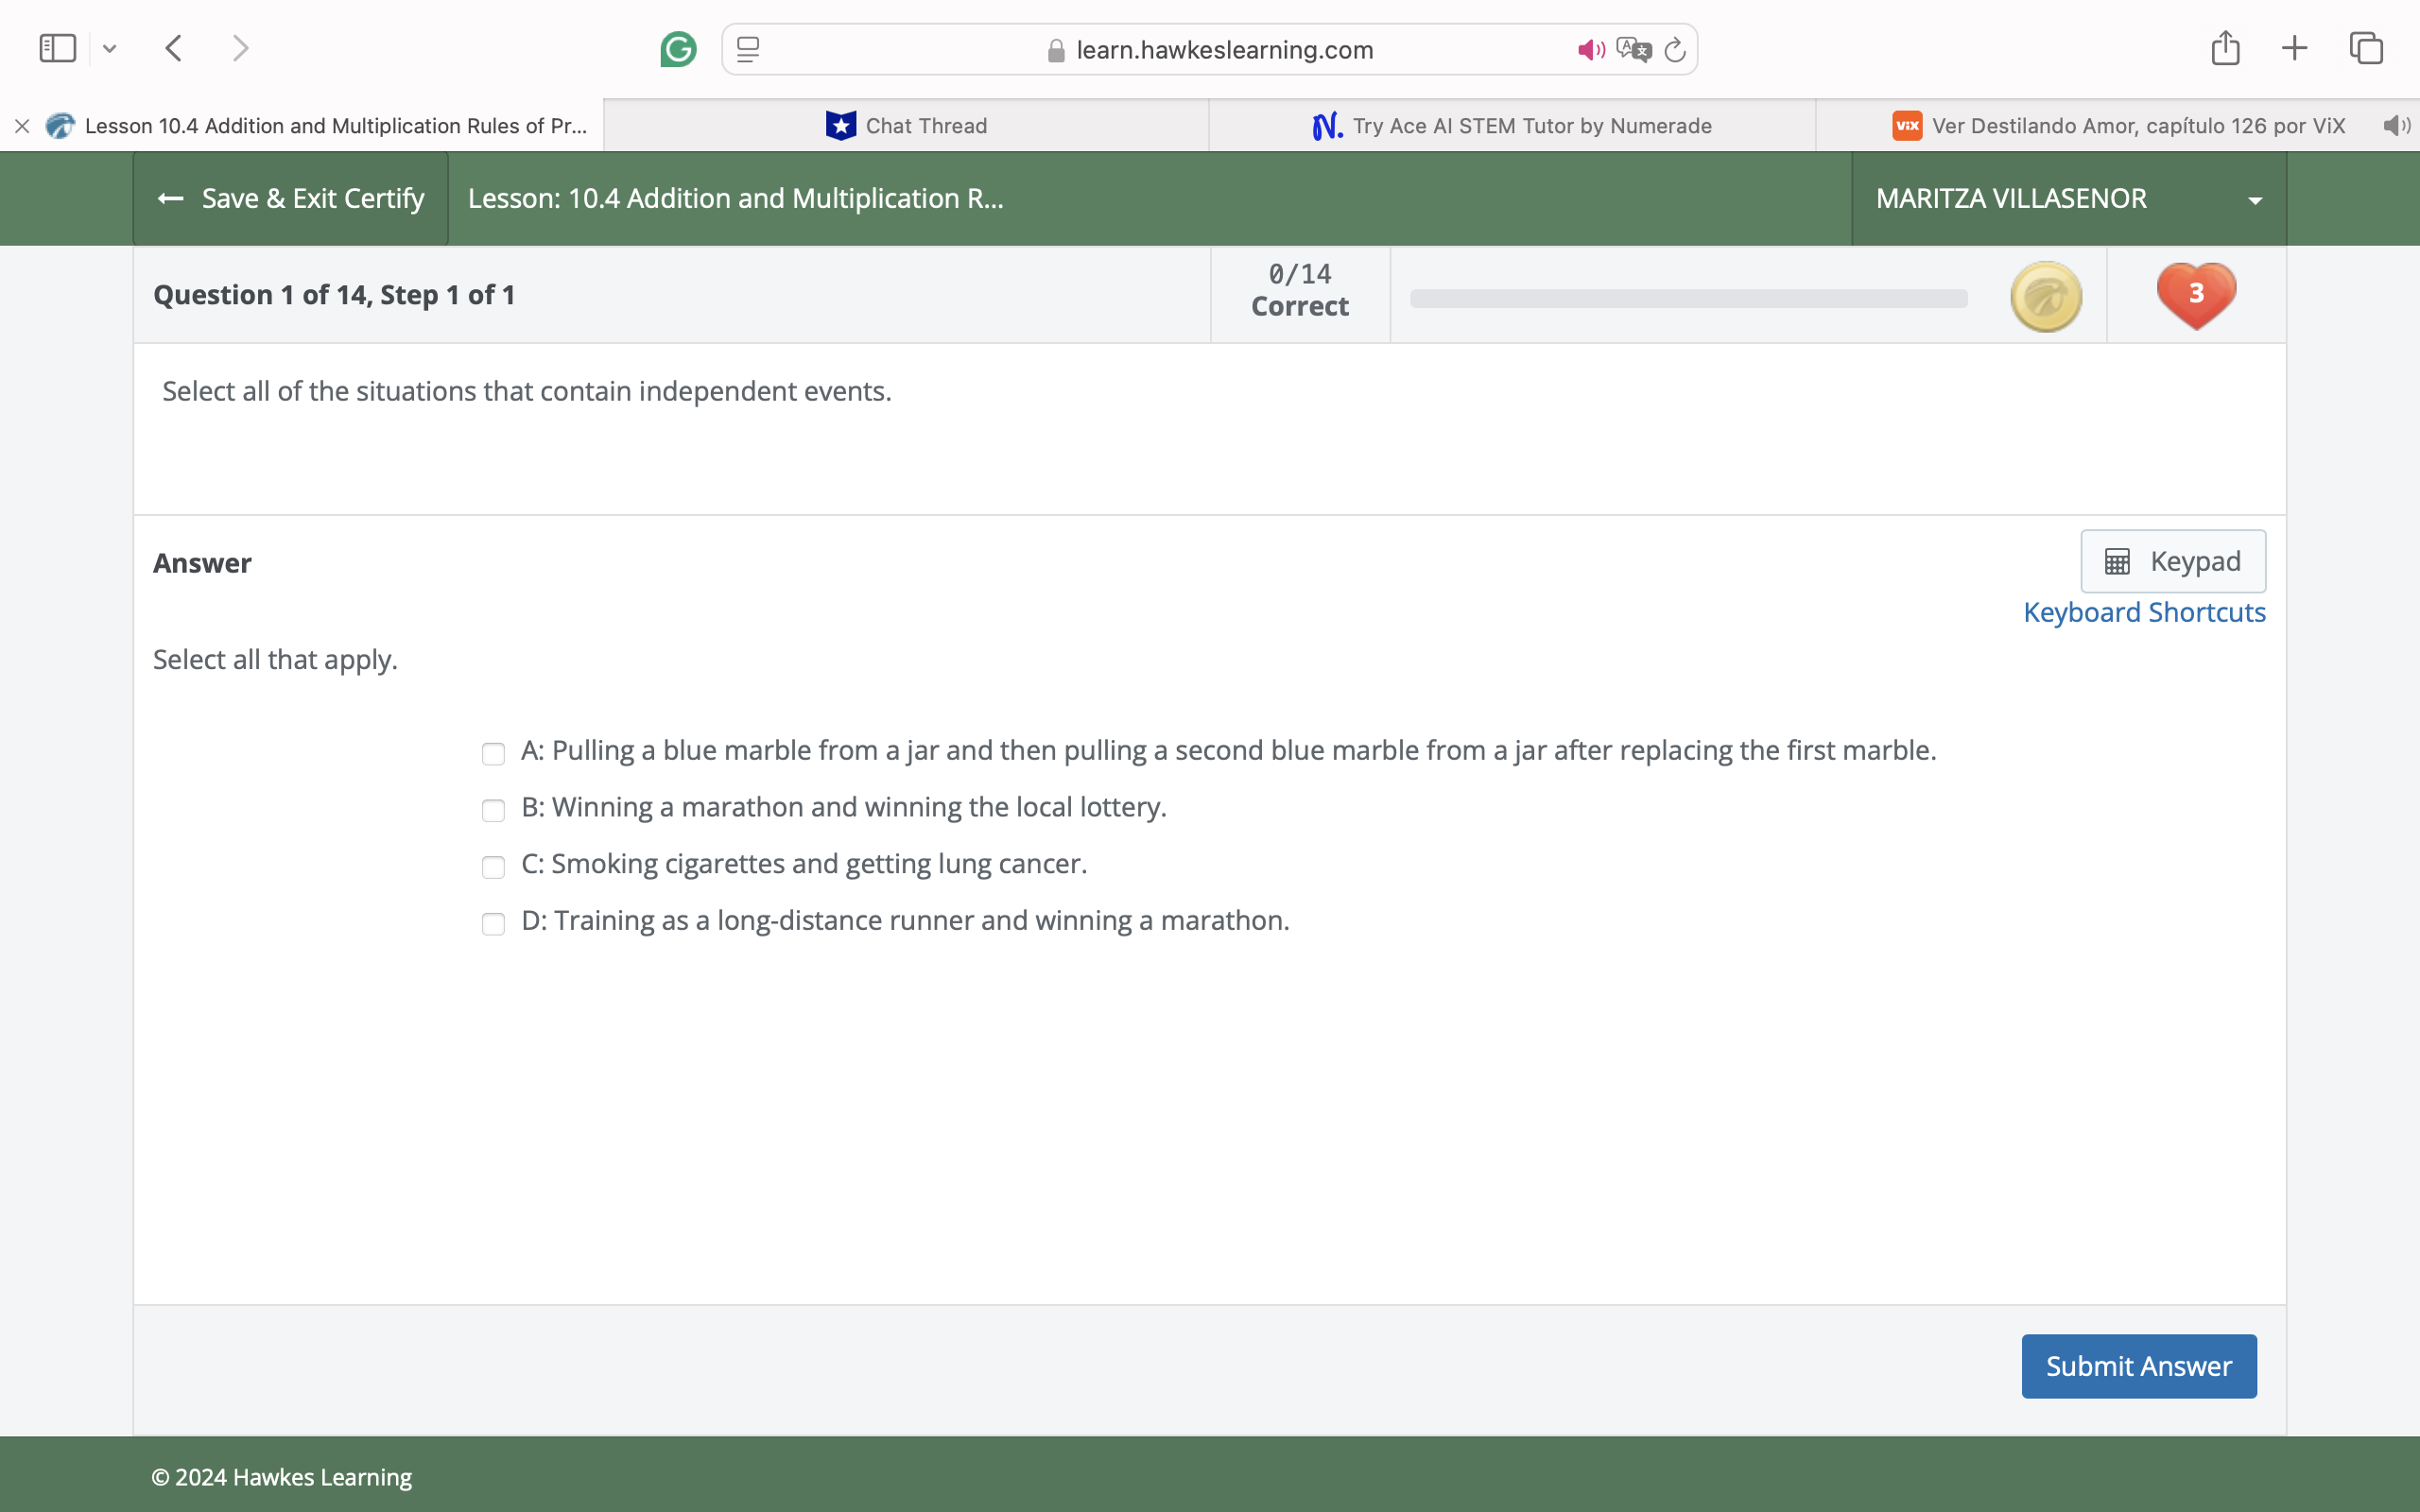Open the translate page icon

point(1633,49)
